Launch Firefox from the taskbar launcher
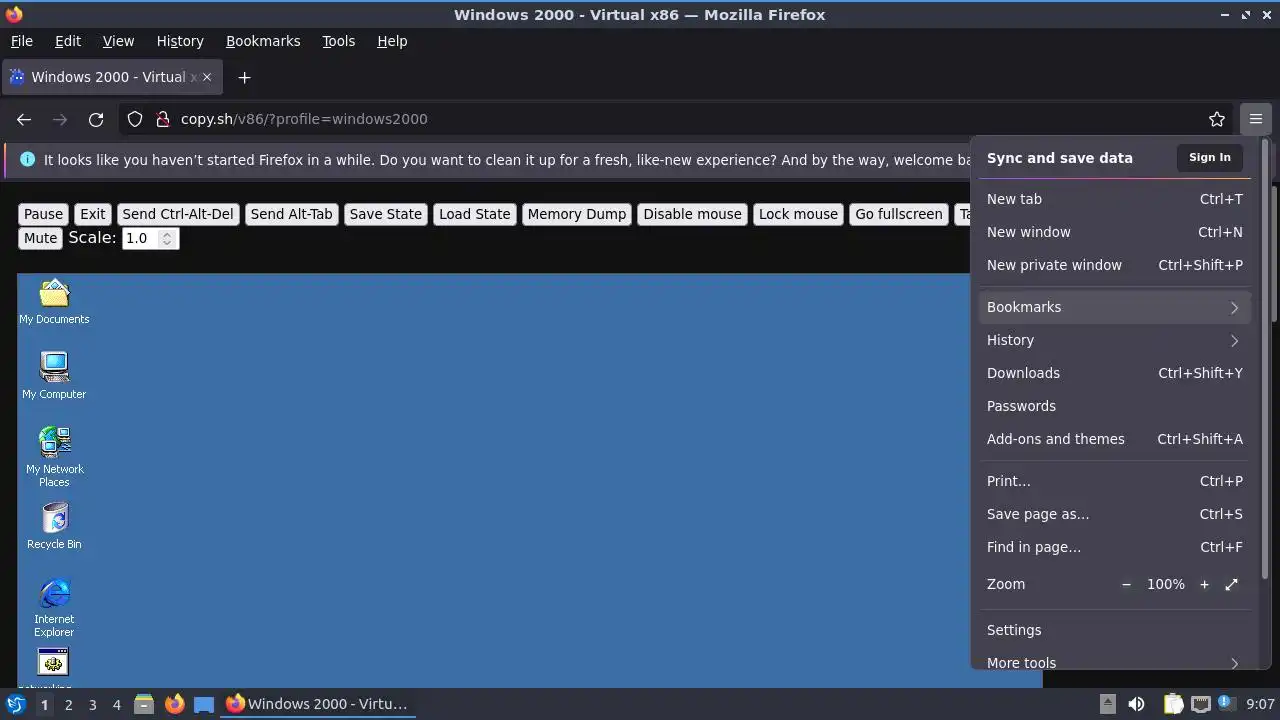This screenshot has height=720, width=1280. click(x=174, y=704)
